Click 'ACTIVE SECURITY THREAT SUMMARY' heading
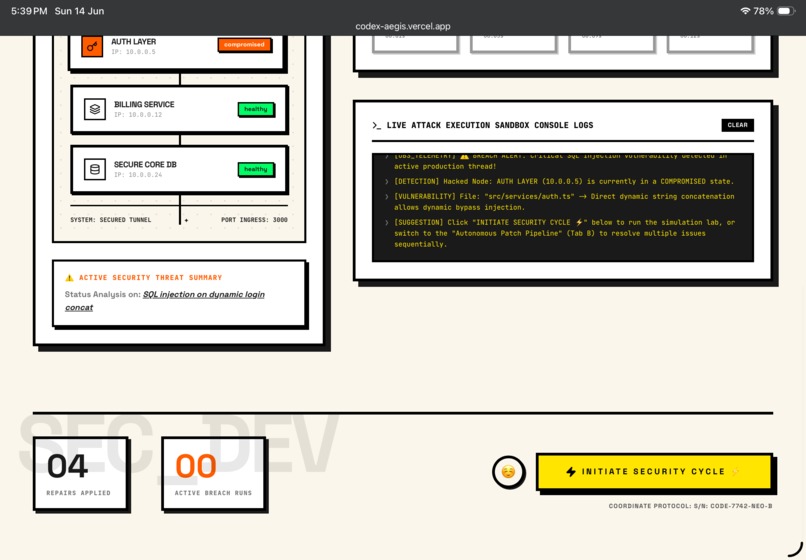Image resolution: width=806 pixels, height=560 pixels. 150,278
